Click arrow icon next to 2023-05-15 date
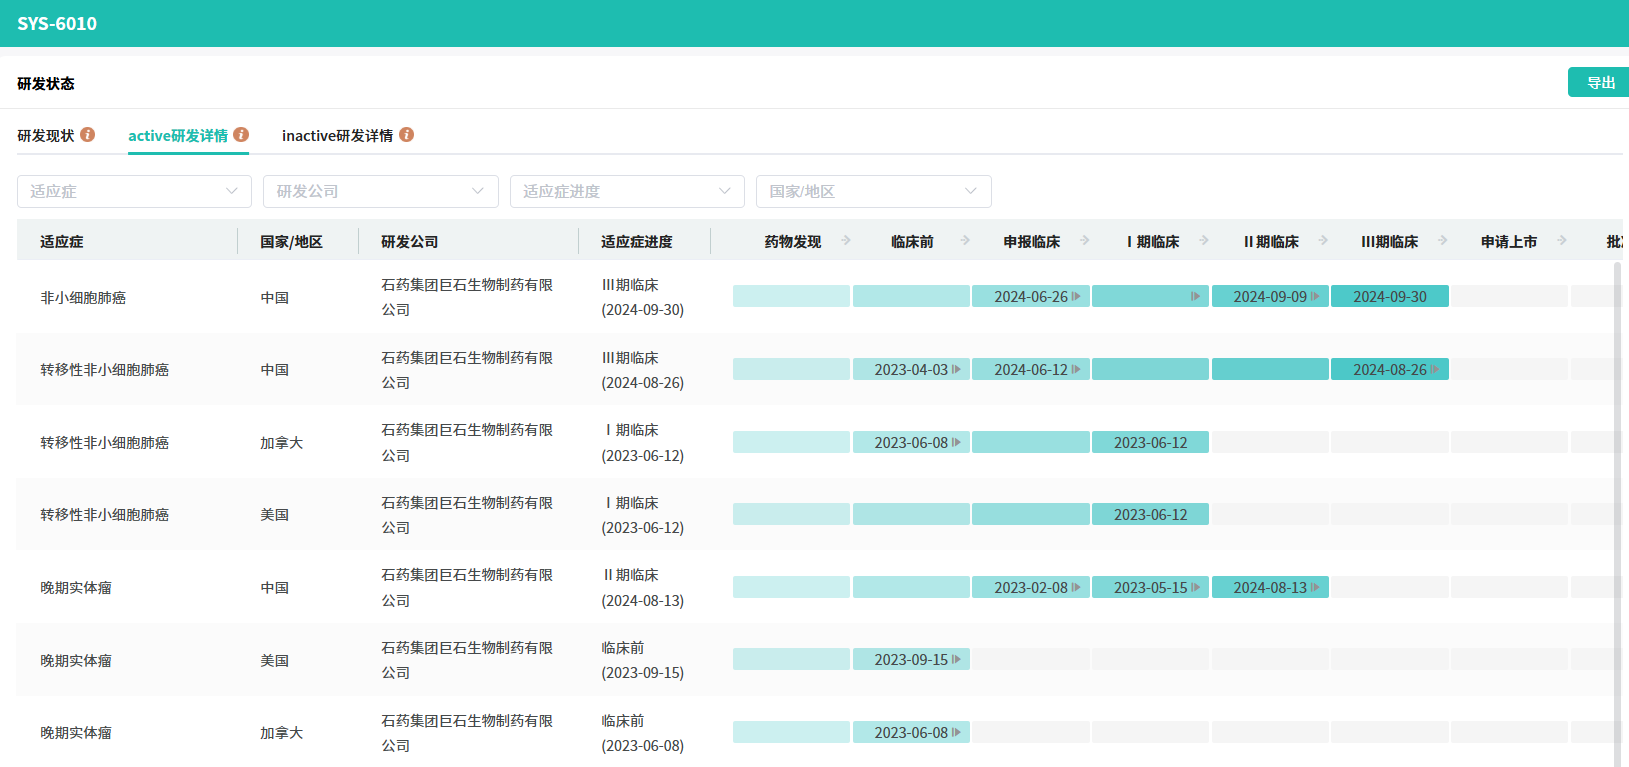This screenshot has width=1629, height=767. tap(1195, 588)
